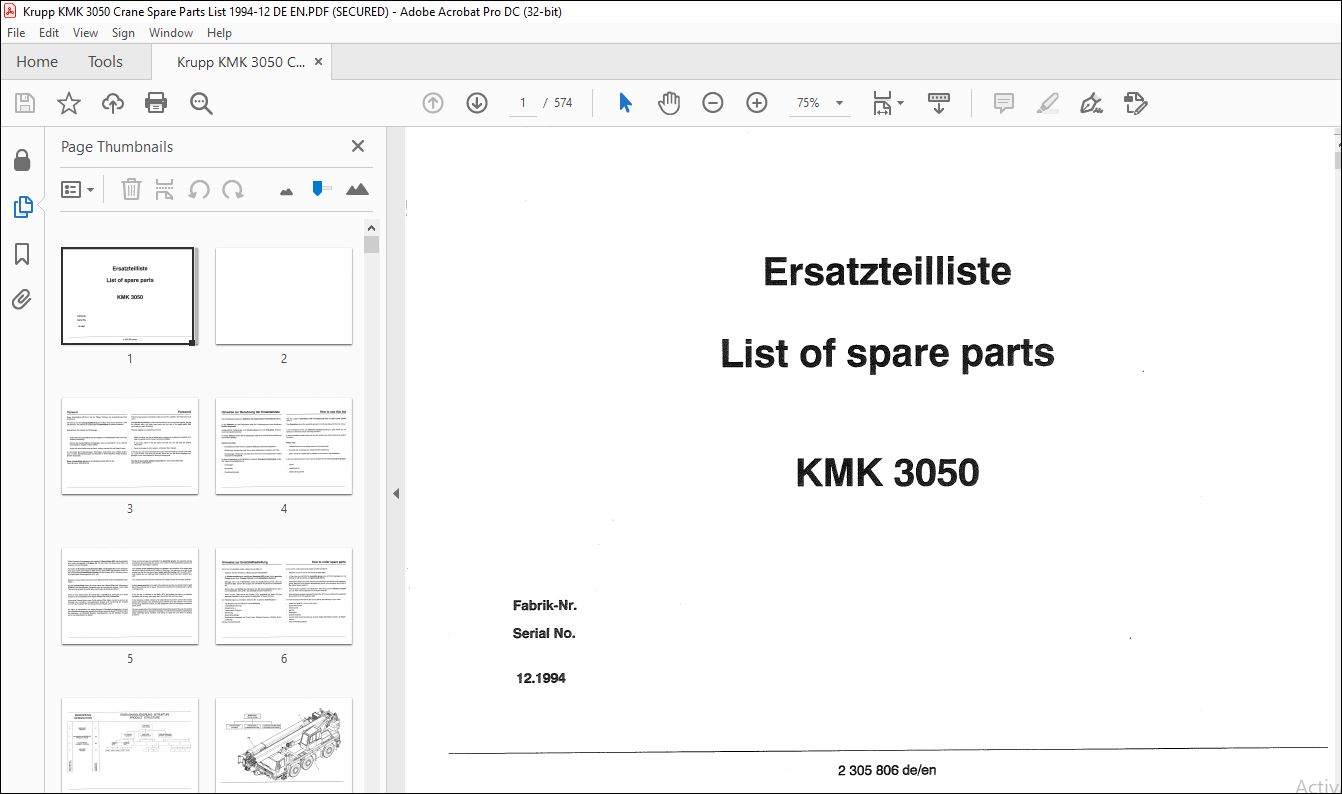Open the Sign menu
Screen dimensions: 1342x794
point(123,33)
